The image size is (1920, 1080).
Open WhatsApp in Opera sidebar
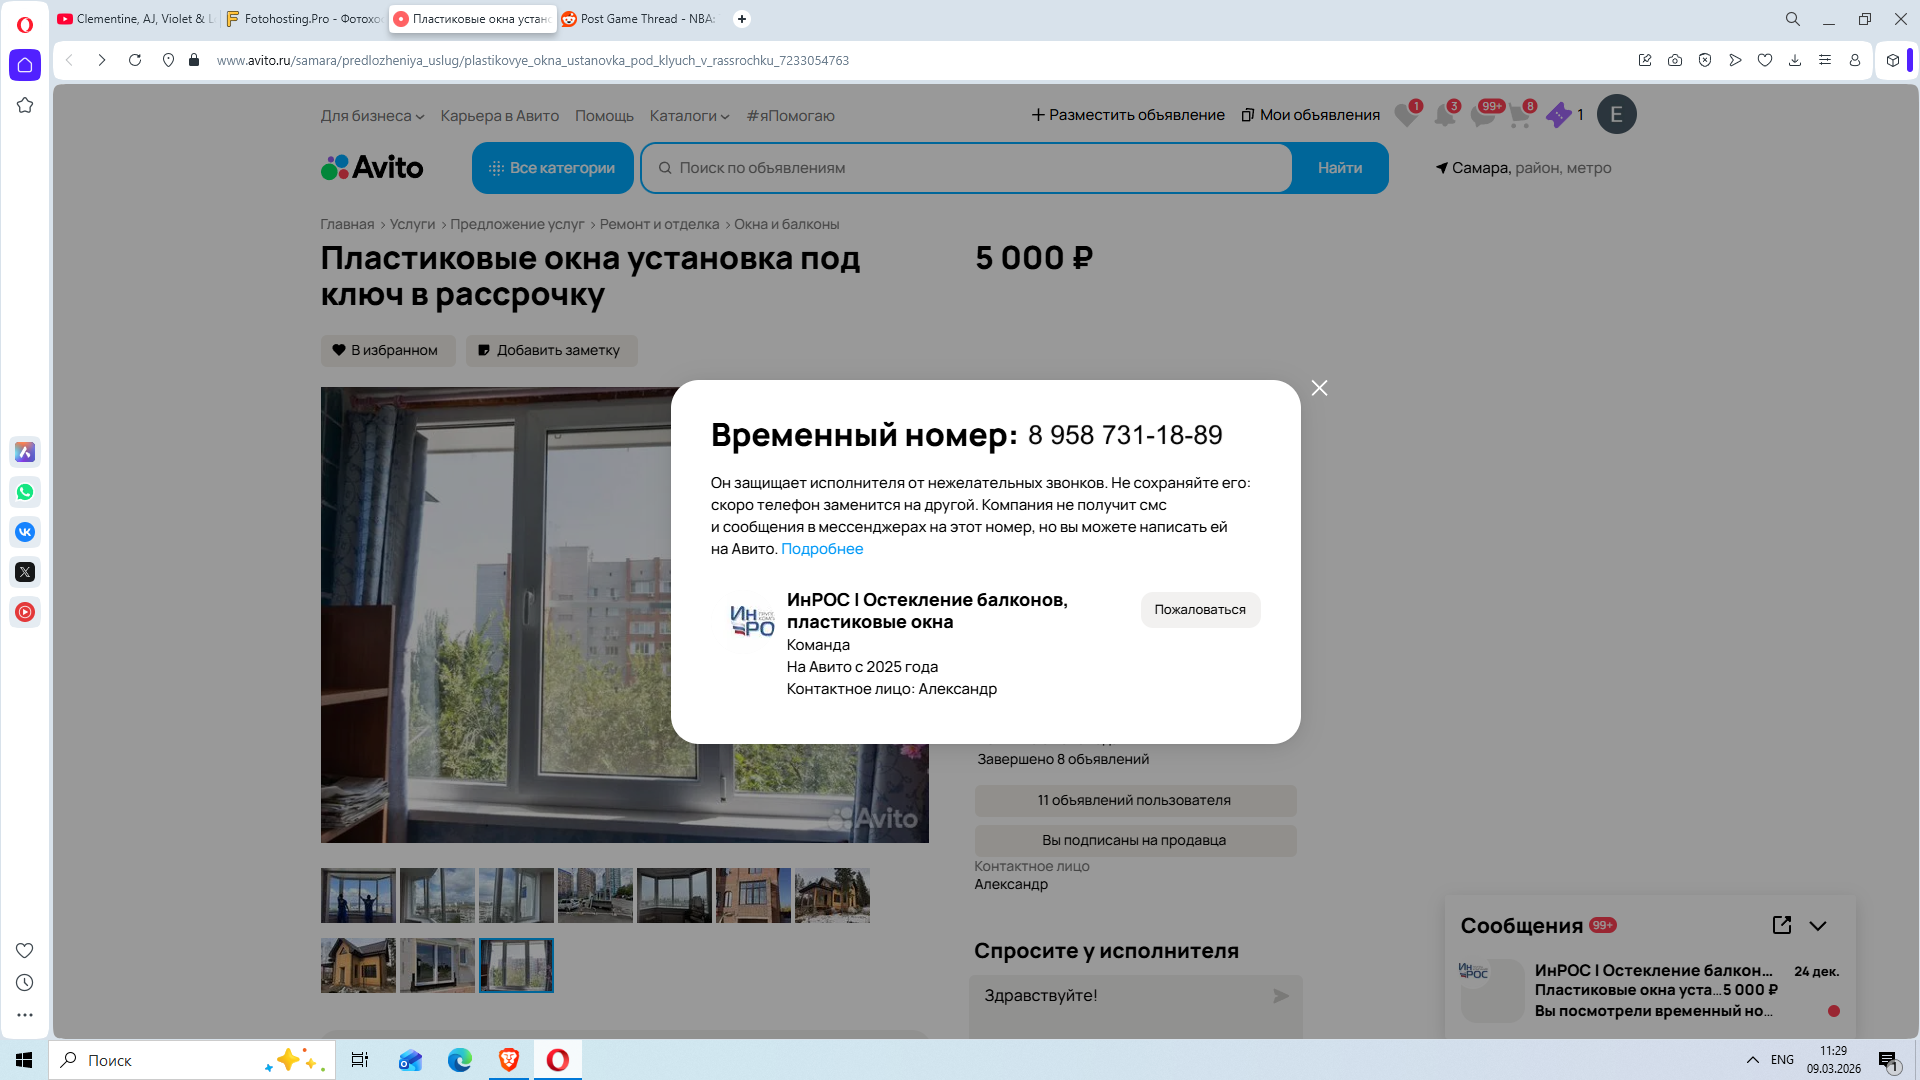coord(25,492)
